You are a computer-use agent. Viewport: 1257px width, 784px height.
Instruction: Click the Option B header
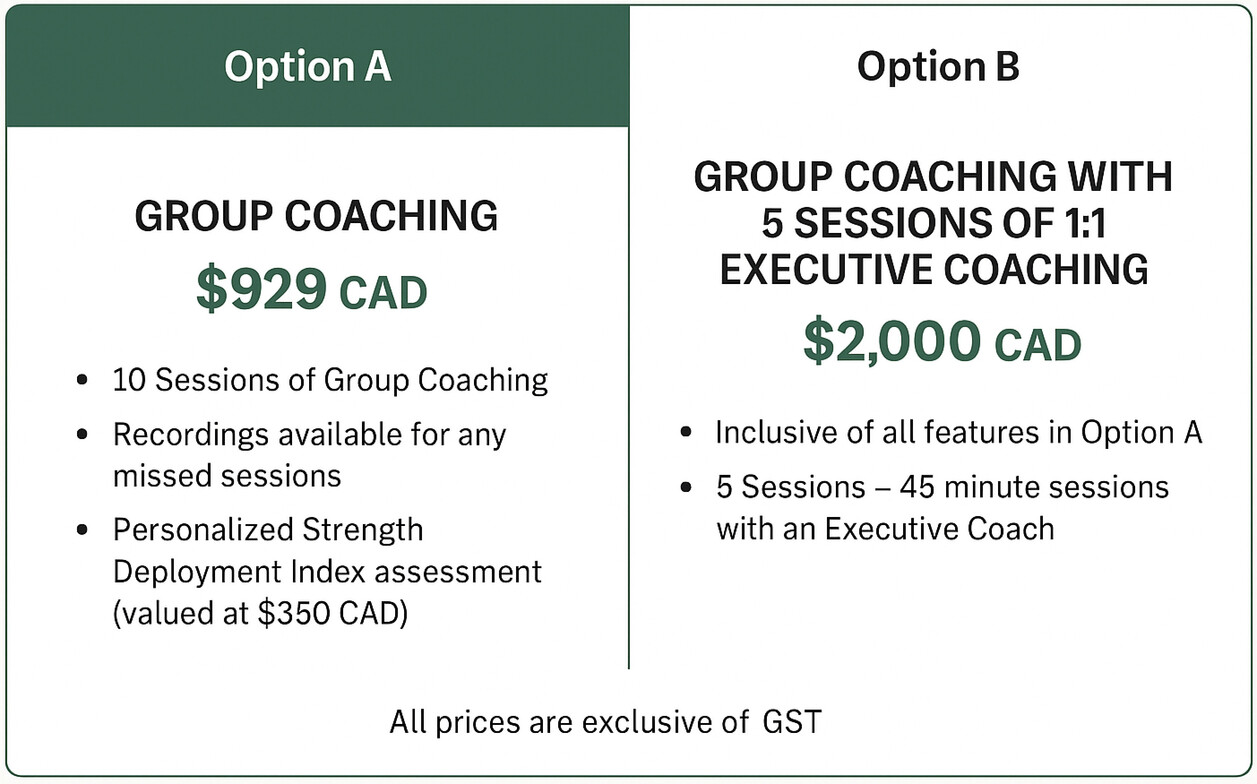[x=937, y=67]
